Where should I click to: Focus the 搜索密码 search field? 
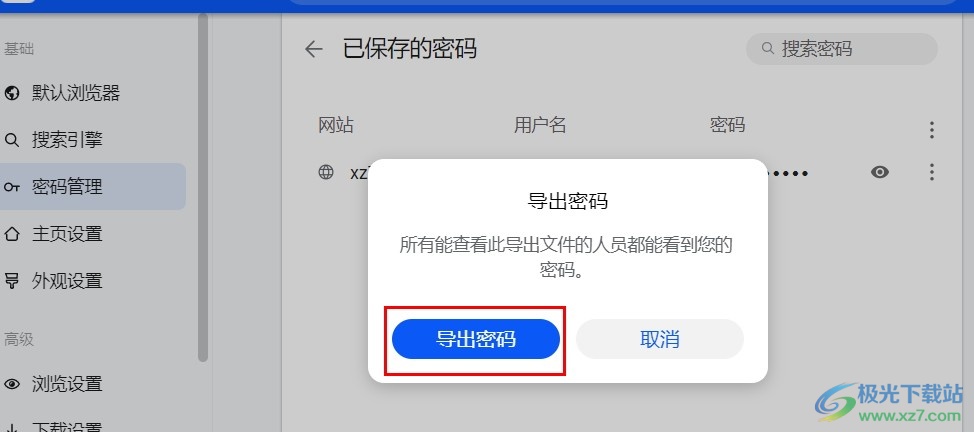(x=842, y=48)
